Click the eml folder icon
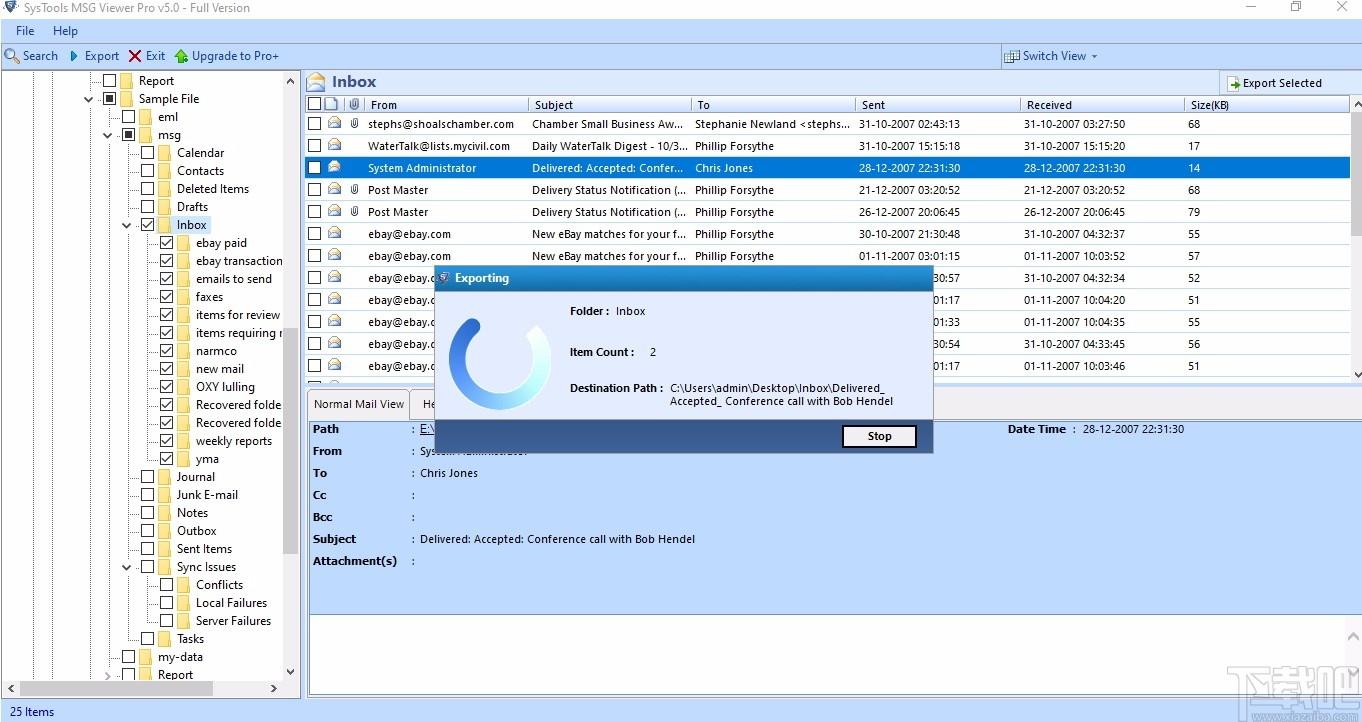 click(x=146, y=117)
